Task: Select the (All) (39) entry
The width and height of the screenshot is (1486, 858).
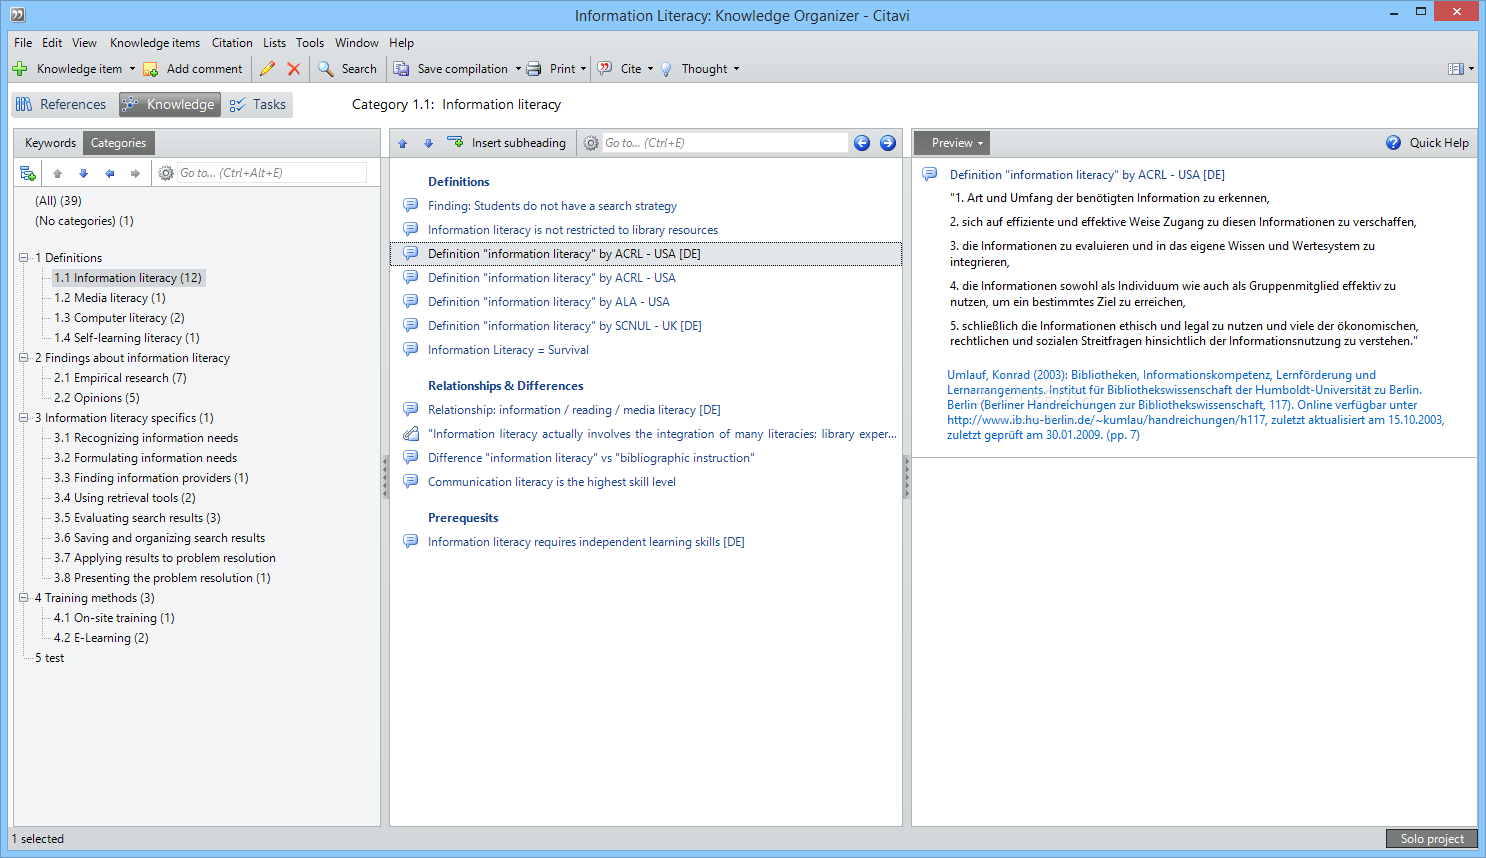Action: (58, 201)
